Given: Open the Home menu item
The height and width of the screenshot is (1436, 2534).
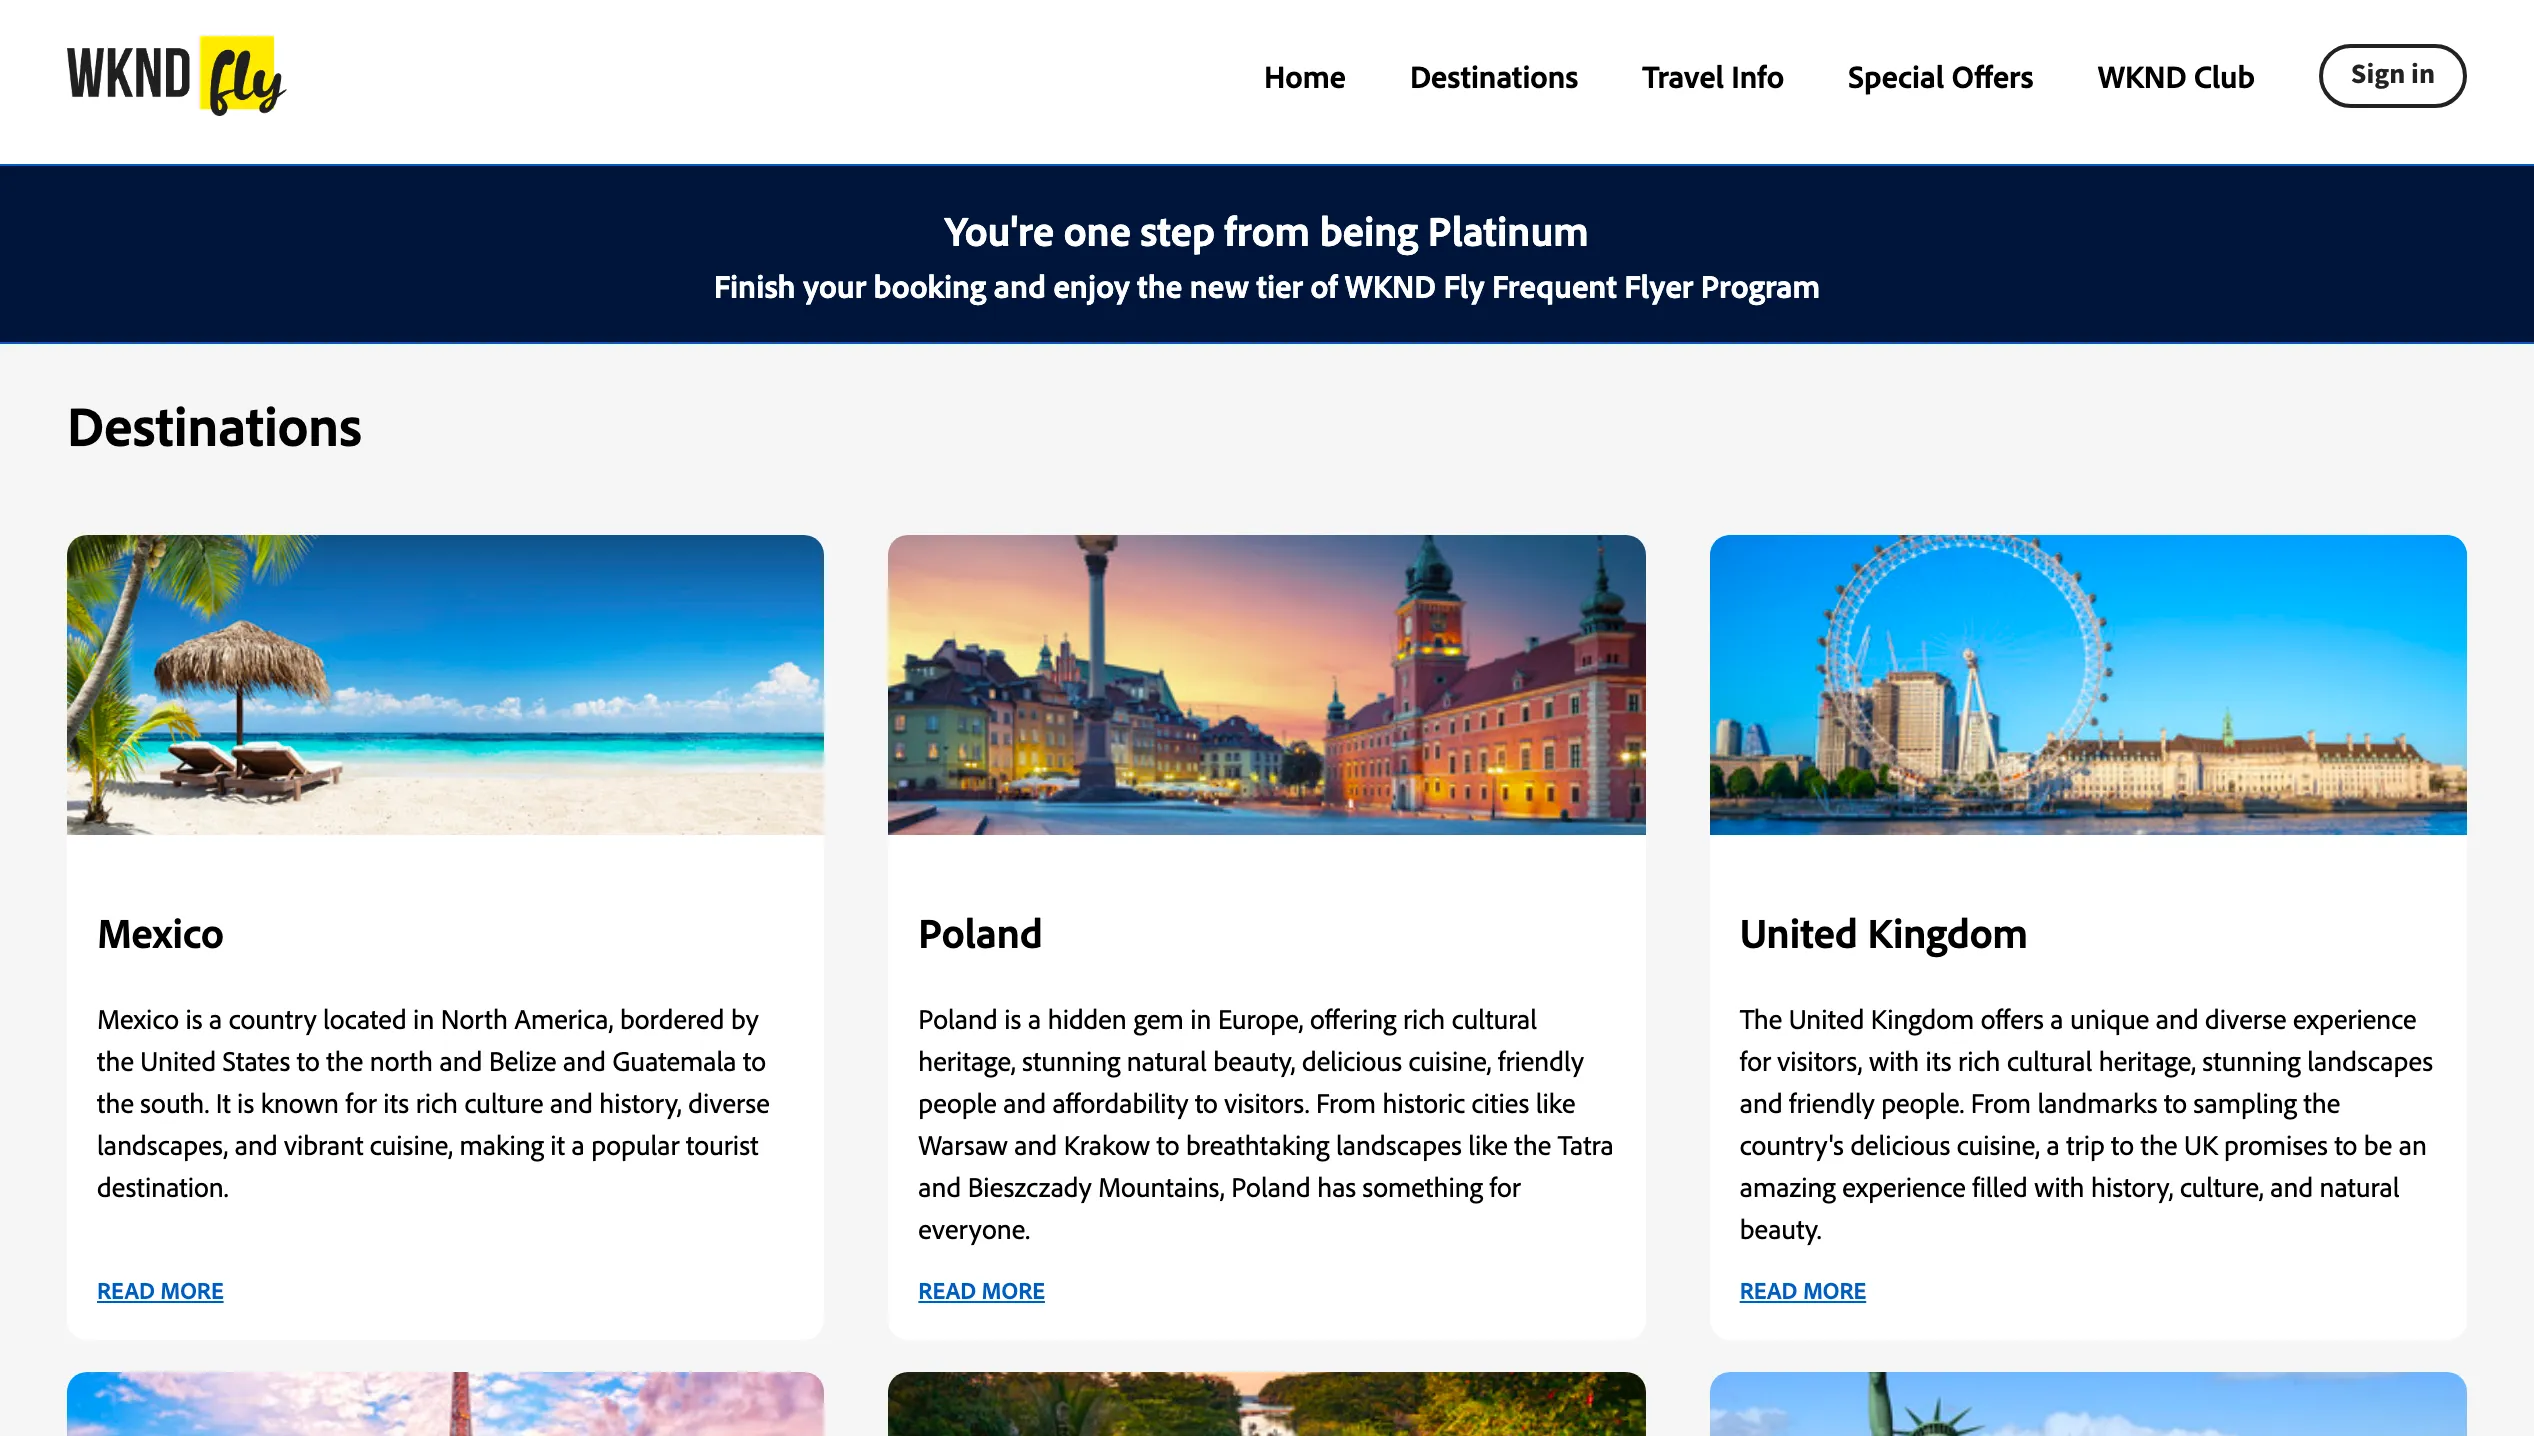Looking at the screenshot, I should tap(1304, 77).
